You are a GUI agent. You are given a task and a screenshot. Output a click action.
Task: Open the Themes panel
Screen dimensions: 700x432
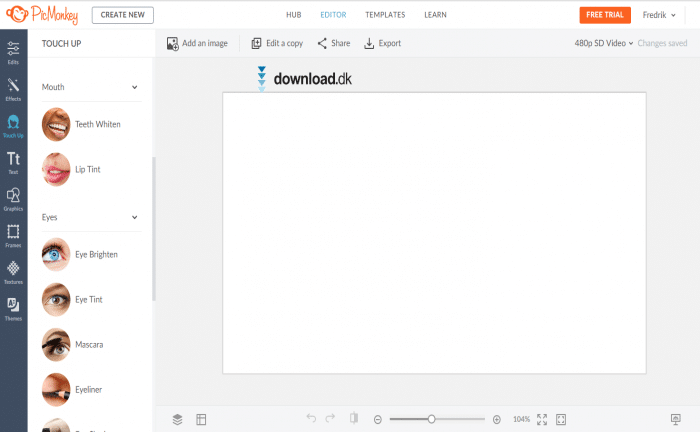coord(13,309)
